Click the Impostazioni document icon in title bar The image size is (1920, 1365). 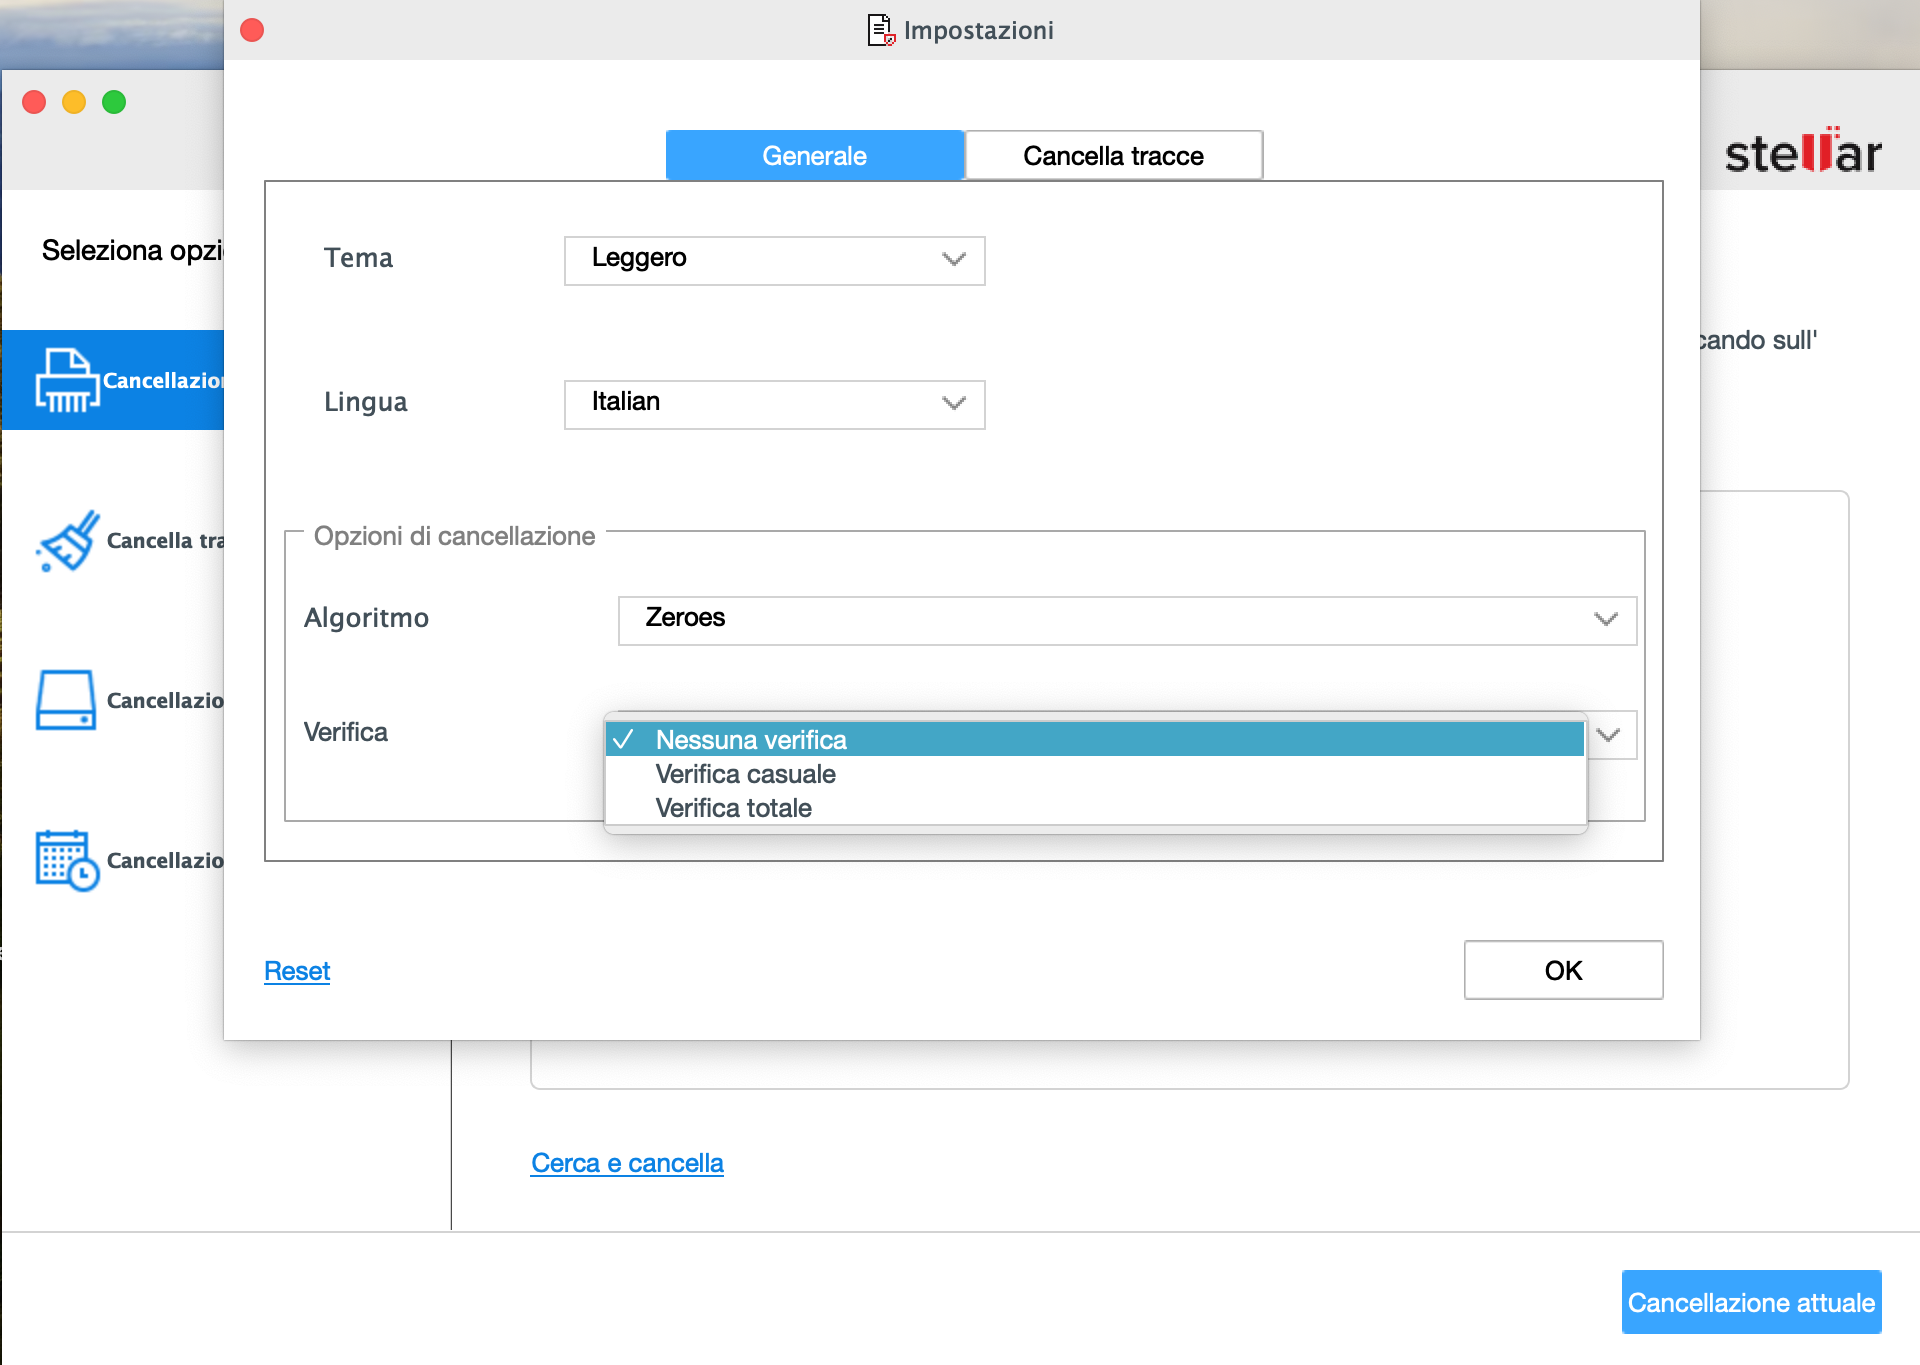tap(880, 30)
